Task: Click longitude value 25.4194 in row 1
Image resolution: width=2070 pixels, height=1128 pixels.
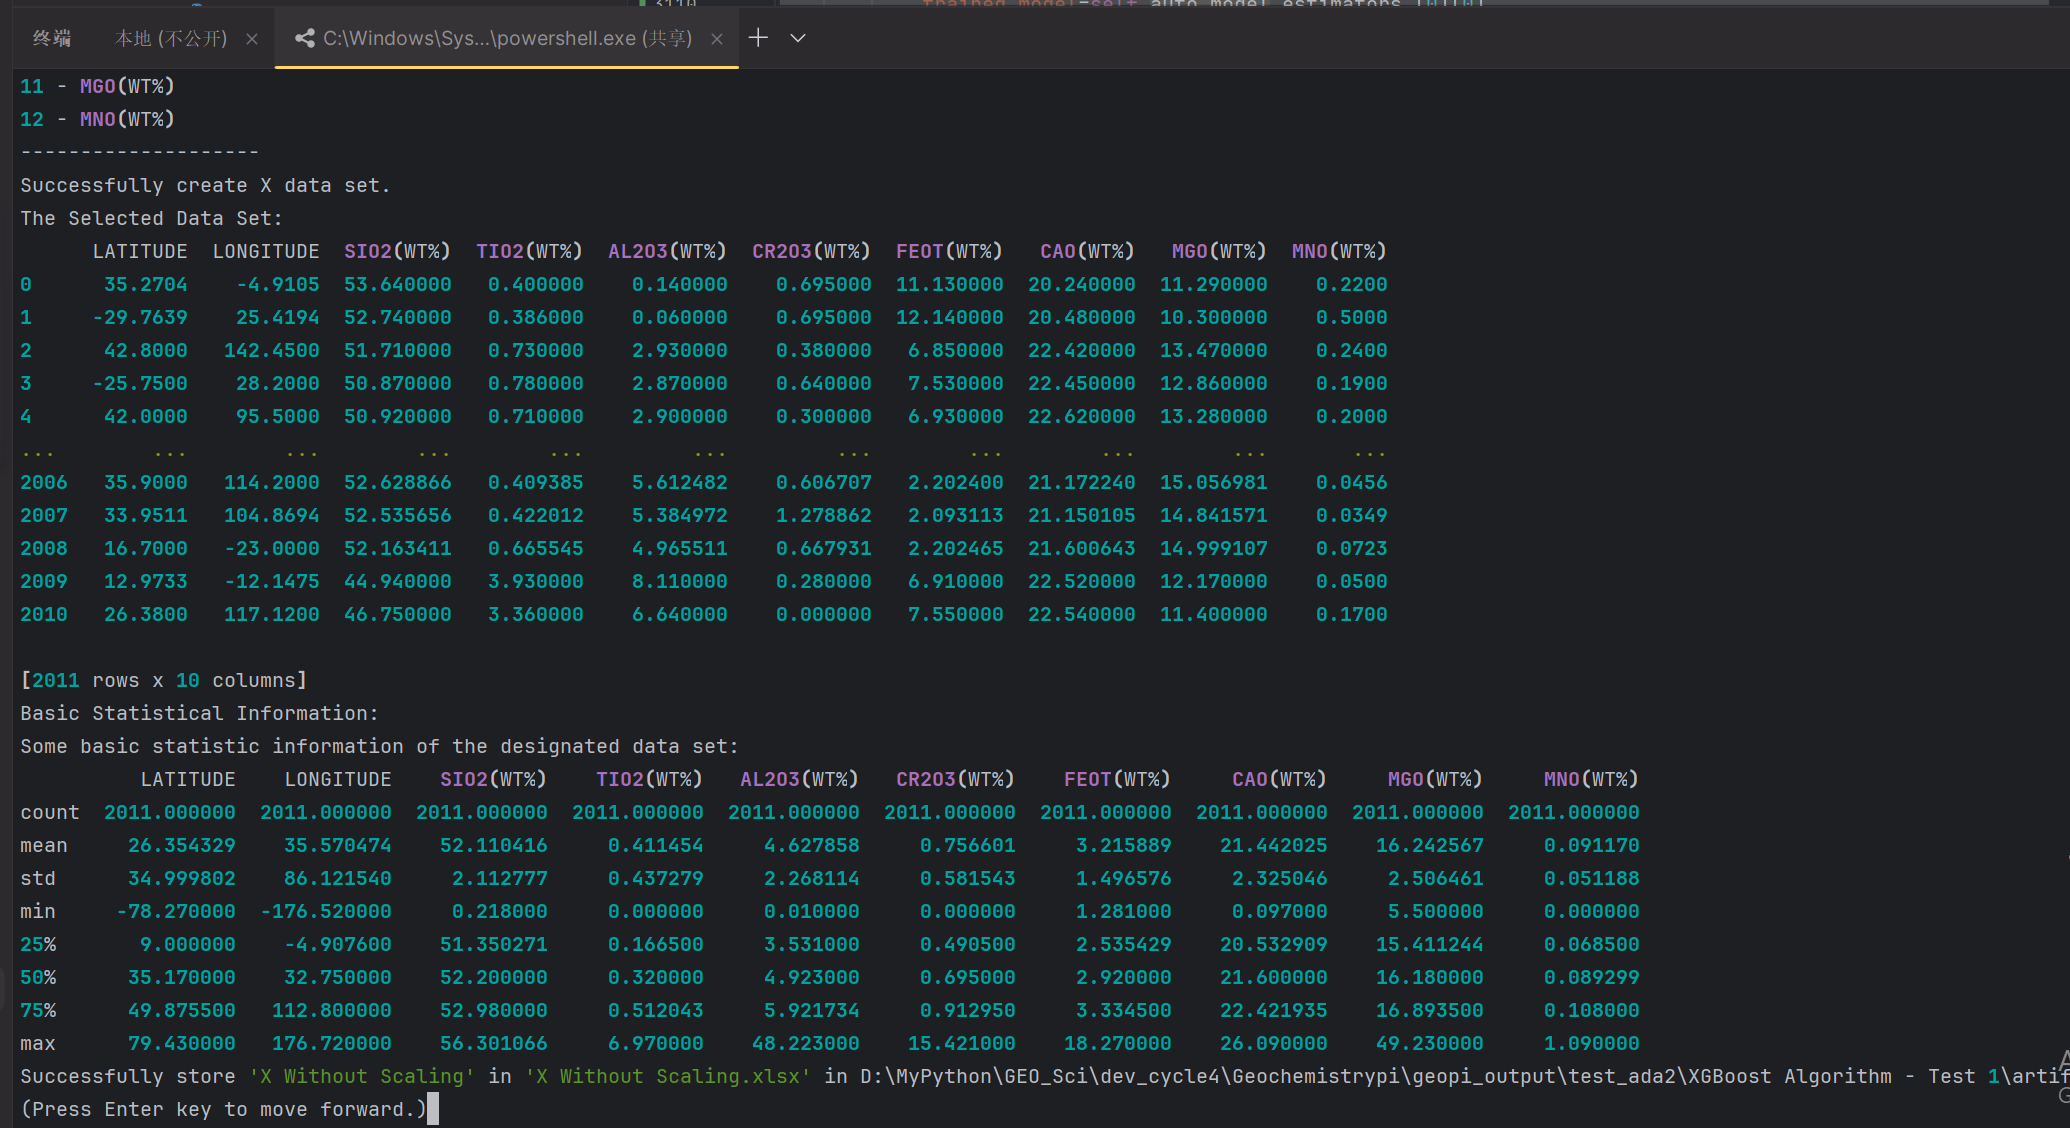Action: (277, 317)
